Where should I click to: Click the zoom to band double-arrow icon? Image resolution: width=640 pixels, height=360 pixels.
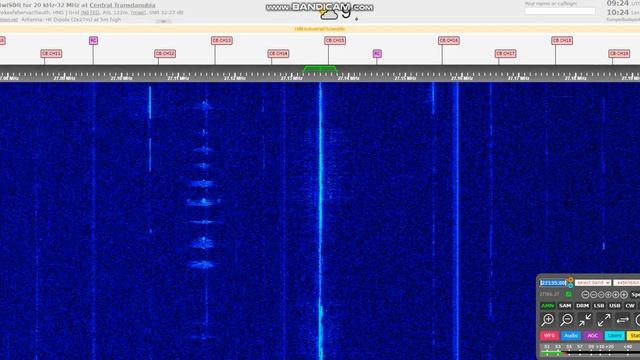[622, 320]
